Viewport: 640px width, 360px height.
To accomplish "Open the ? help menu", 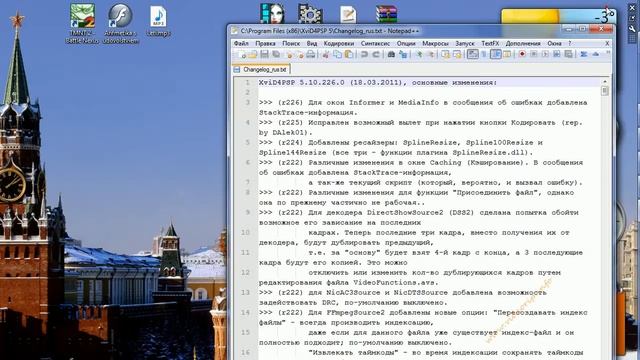I will tap(570, 43).
